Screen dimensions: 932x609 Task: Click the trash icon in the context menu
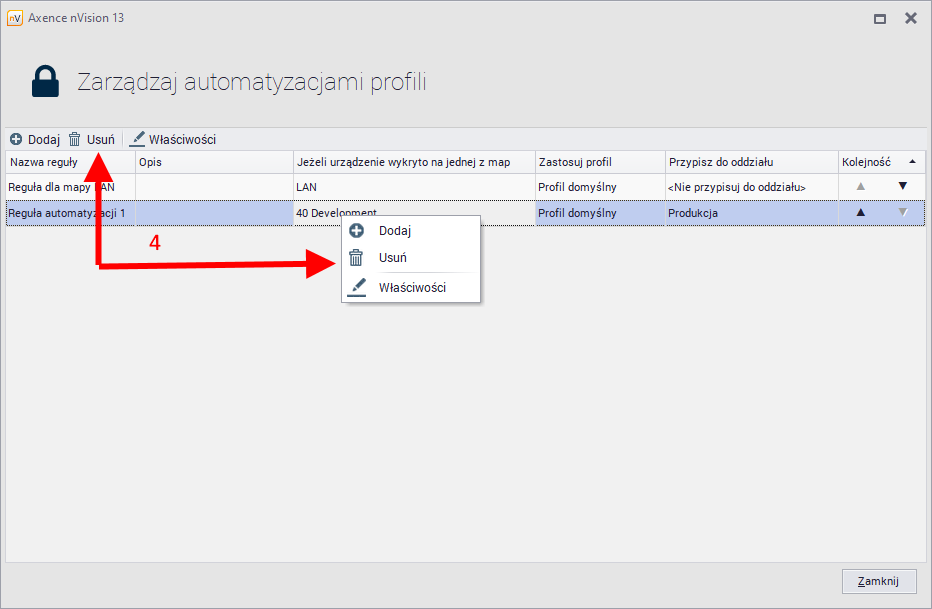coord(357,257)
